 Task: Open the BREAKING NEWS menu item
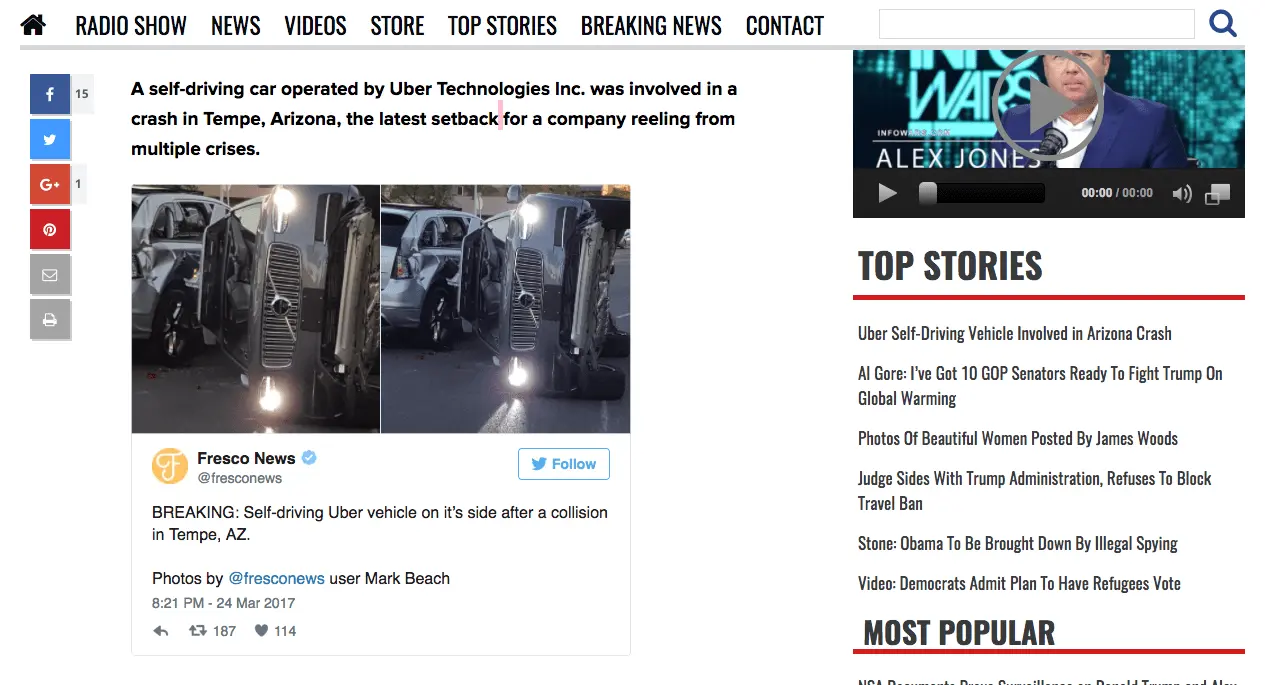(651, 26)
